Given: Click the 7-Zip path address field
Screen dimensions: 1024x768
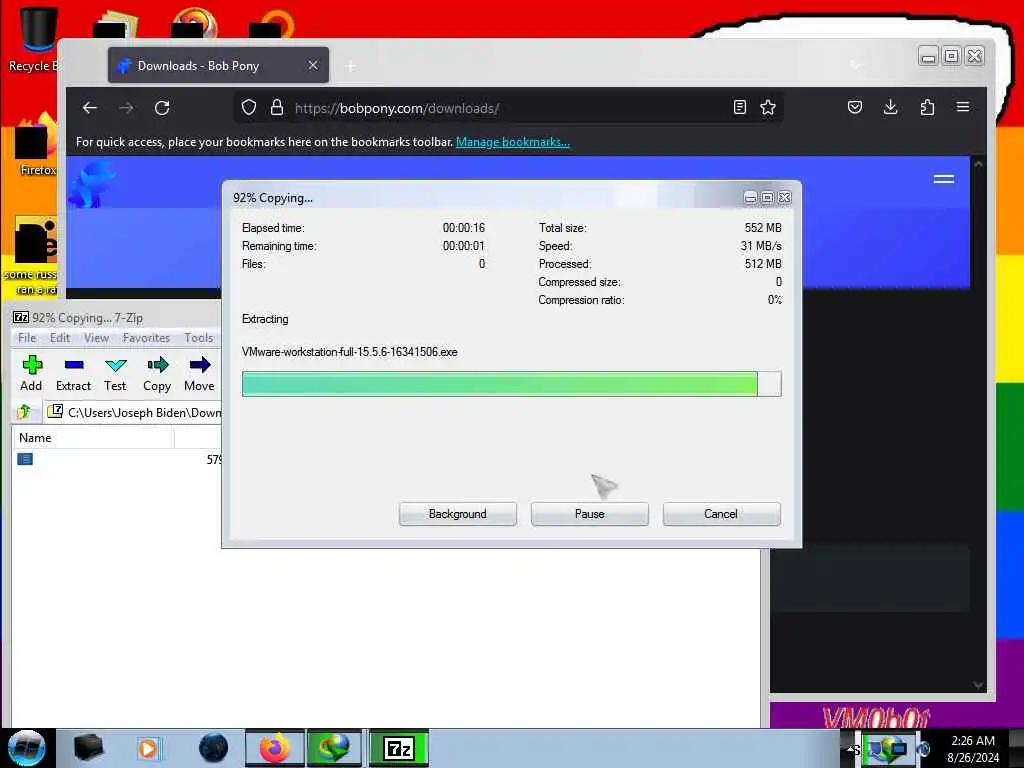Looking at the screenshot, I should pyautogui.click(x=135, y=412).
